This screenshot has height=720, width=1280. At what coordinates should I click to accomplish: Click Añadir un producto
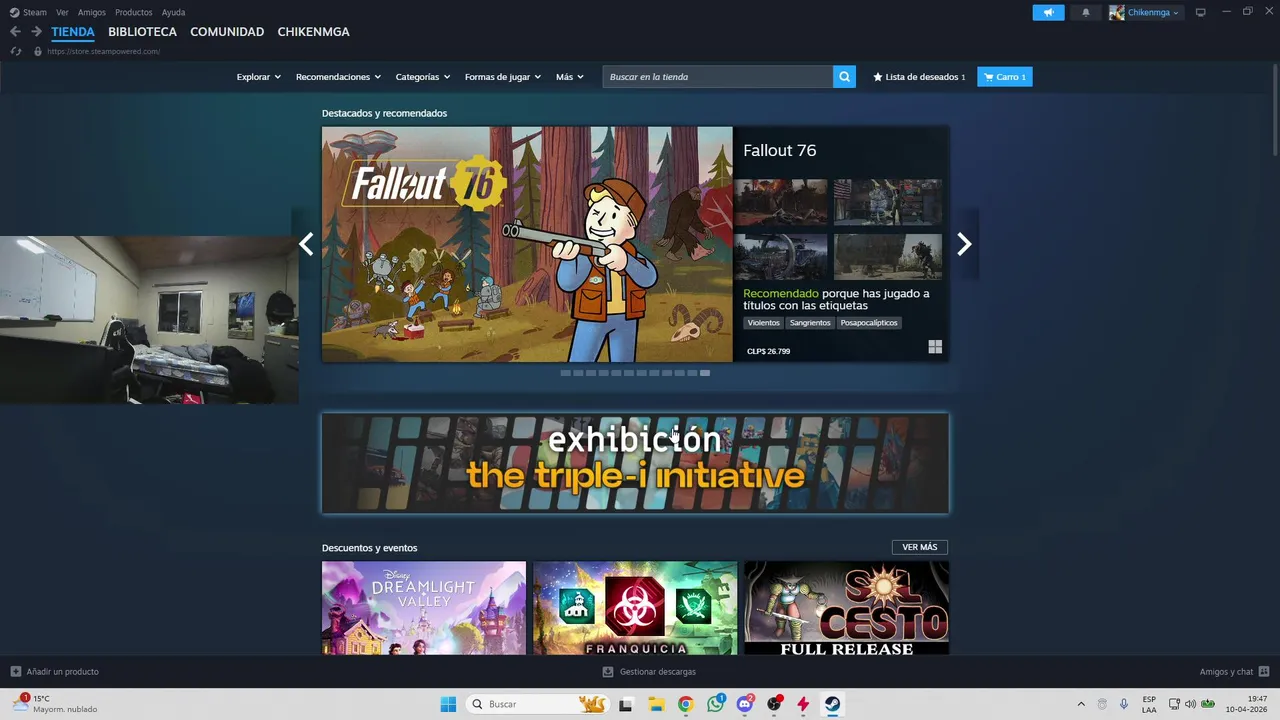click(x=62, y=672)
